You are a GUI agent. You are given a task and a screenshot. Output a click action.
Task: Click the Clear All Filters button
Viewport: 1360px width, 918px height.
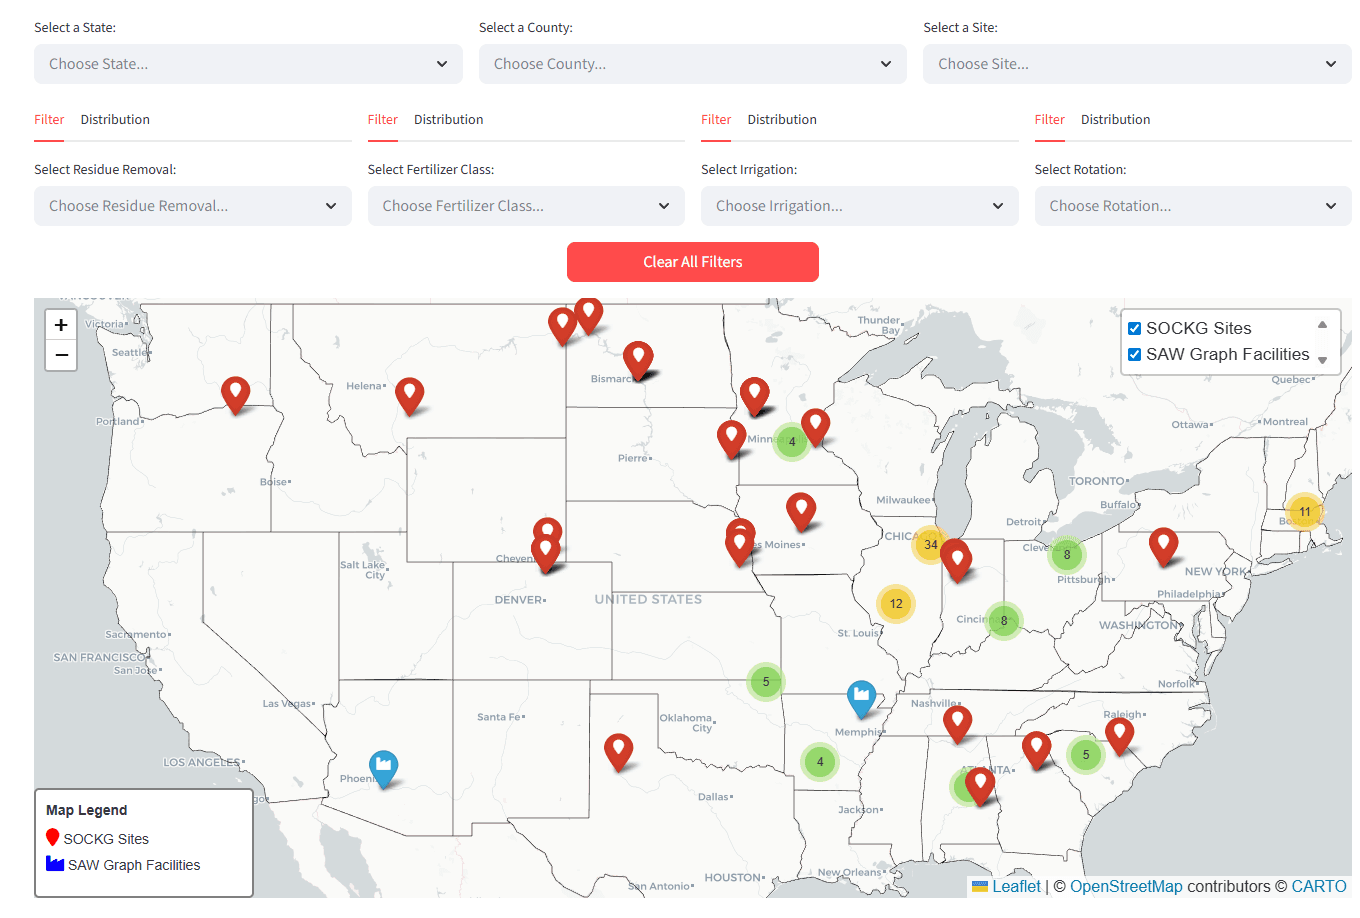(x=692, y=261)
